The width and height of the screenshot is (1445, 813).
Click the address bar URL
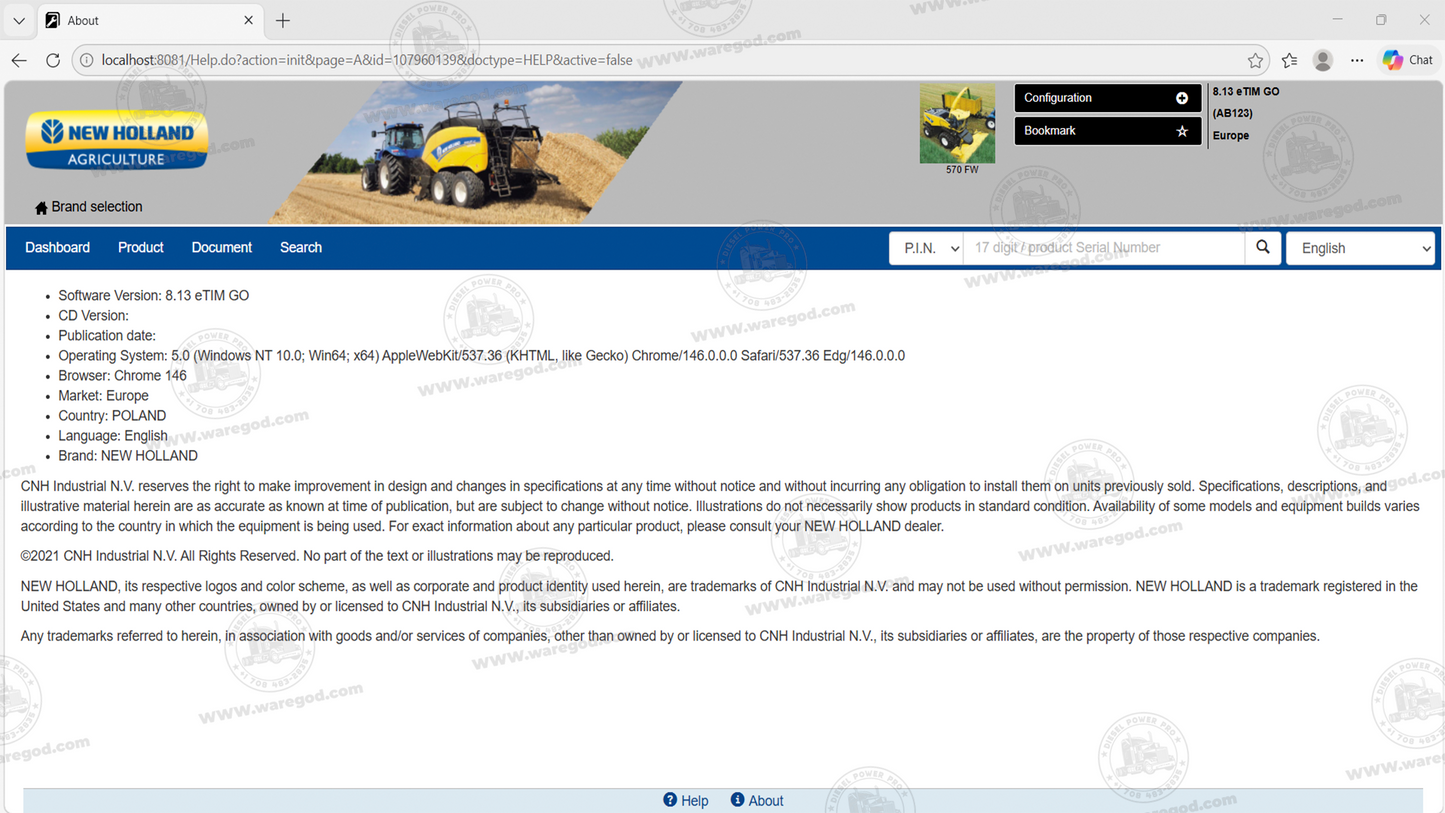click(x=367, y=60)
